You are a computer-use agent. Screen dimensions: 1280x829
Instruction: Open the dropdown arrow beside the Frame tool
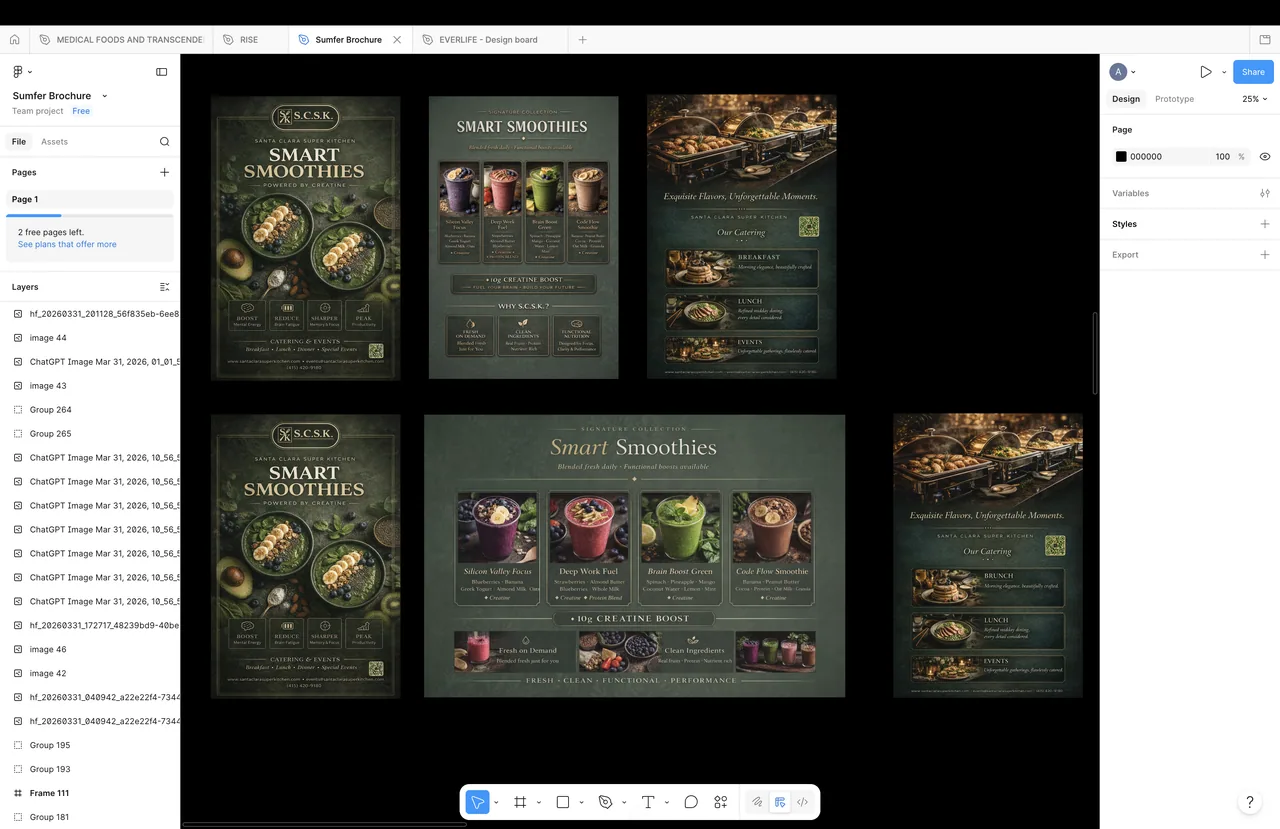(539, 802)
